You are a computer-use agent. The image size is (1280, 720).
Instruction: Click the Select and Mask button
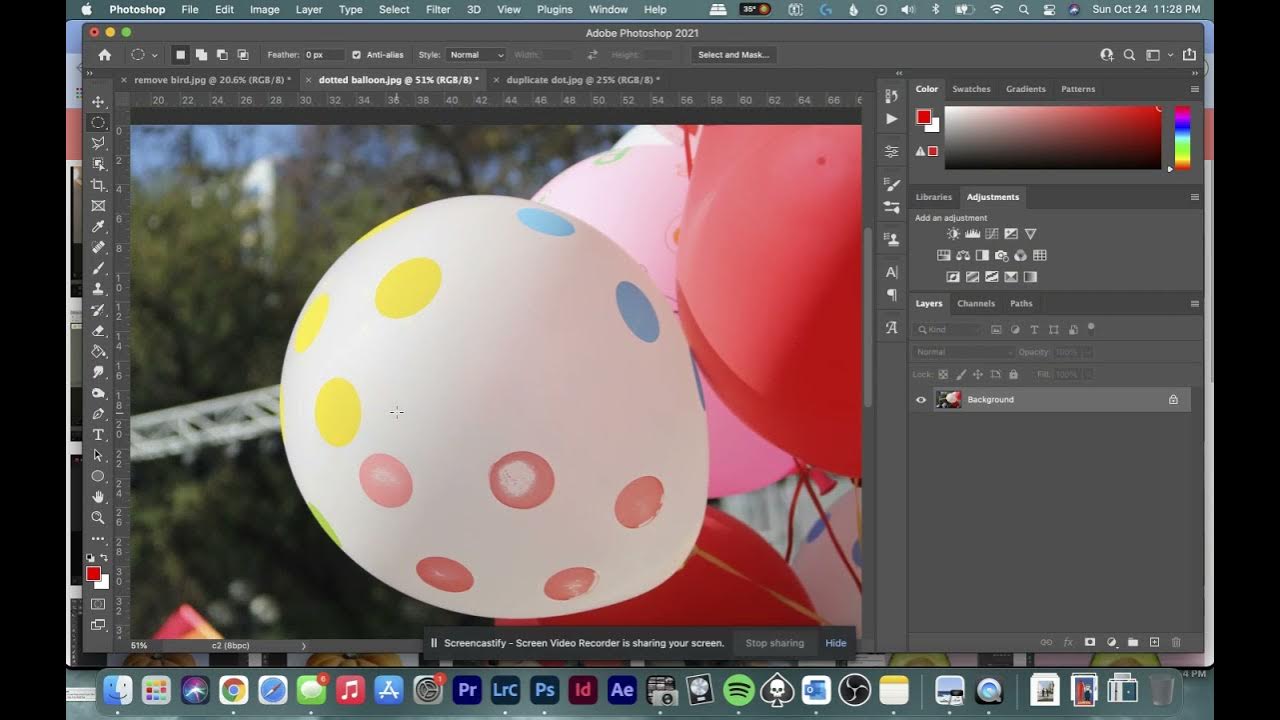[734, 55]
